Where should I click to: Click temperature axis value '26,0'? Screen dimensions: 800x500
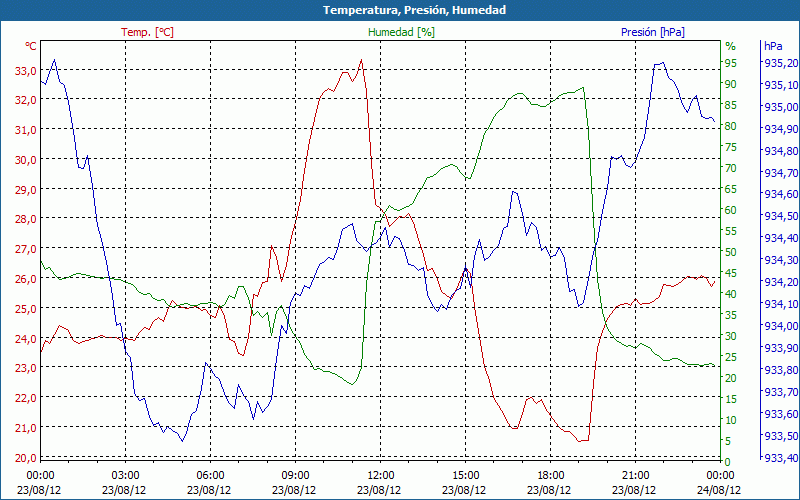click(25, 279)
